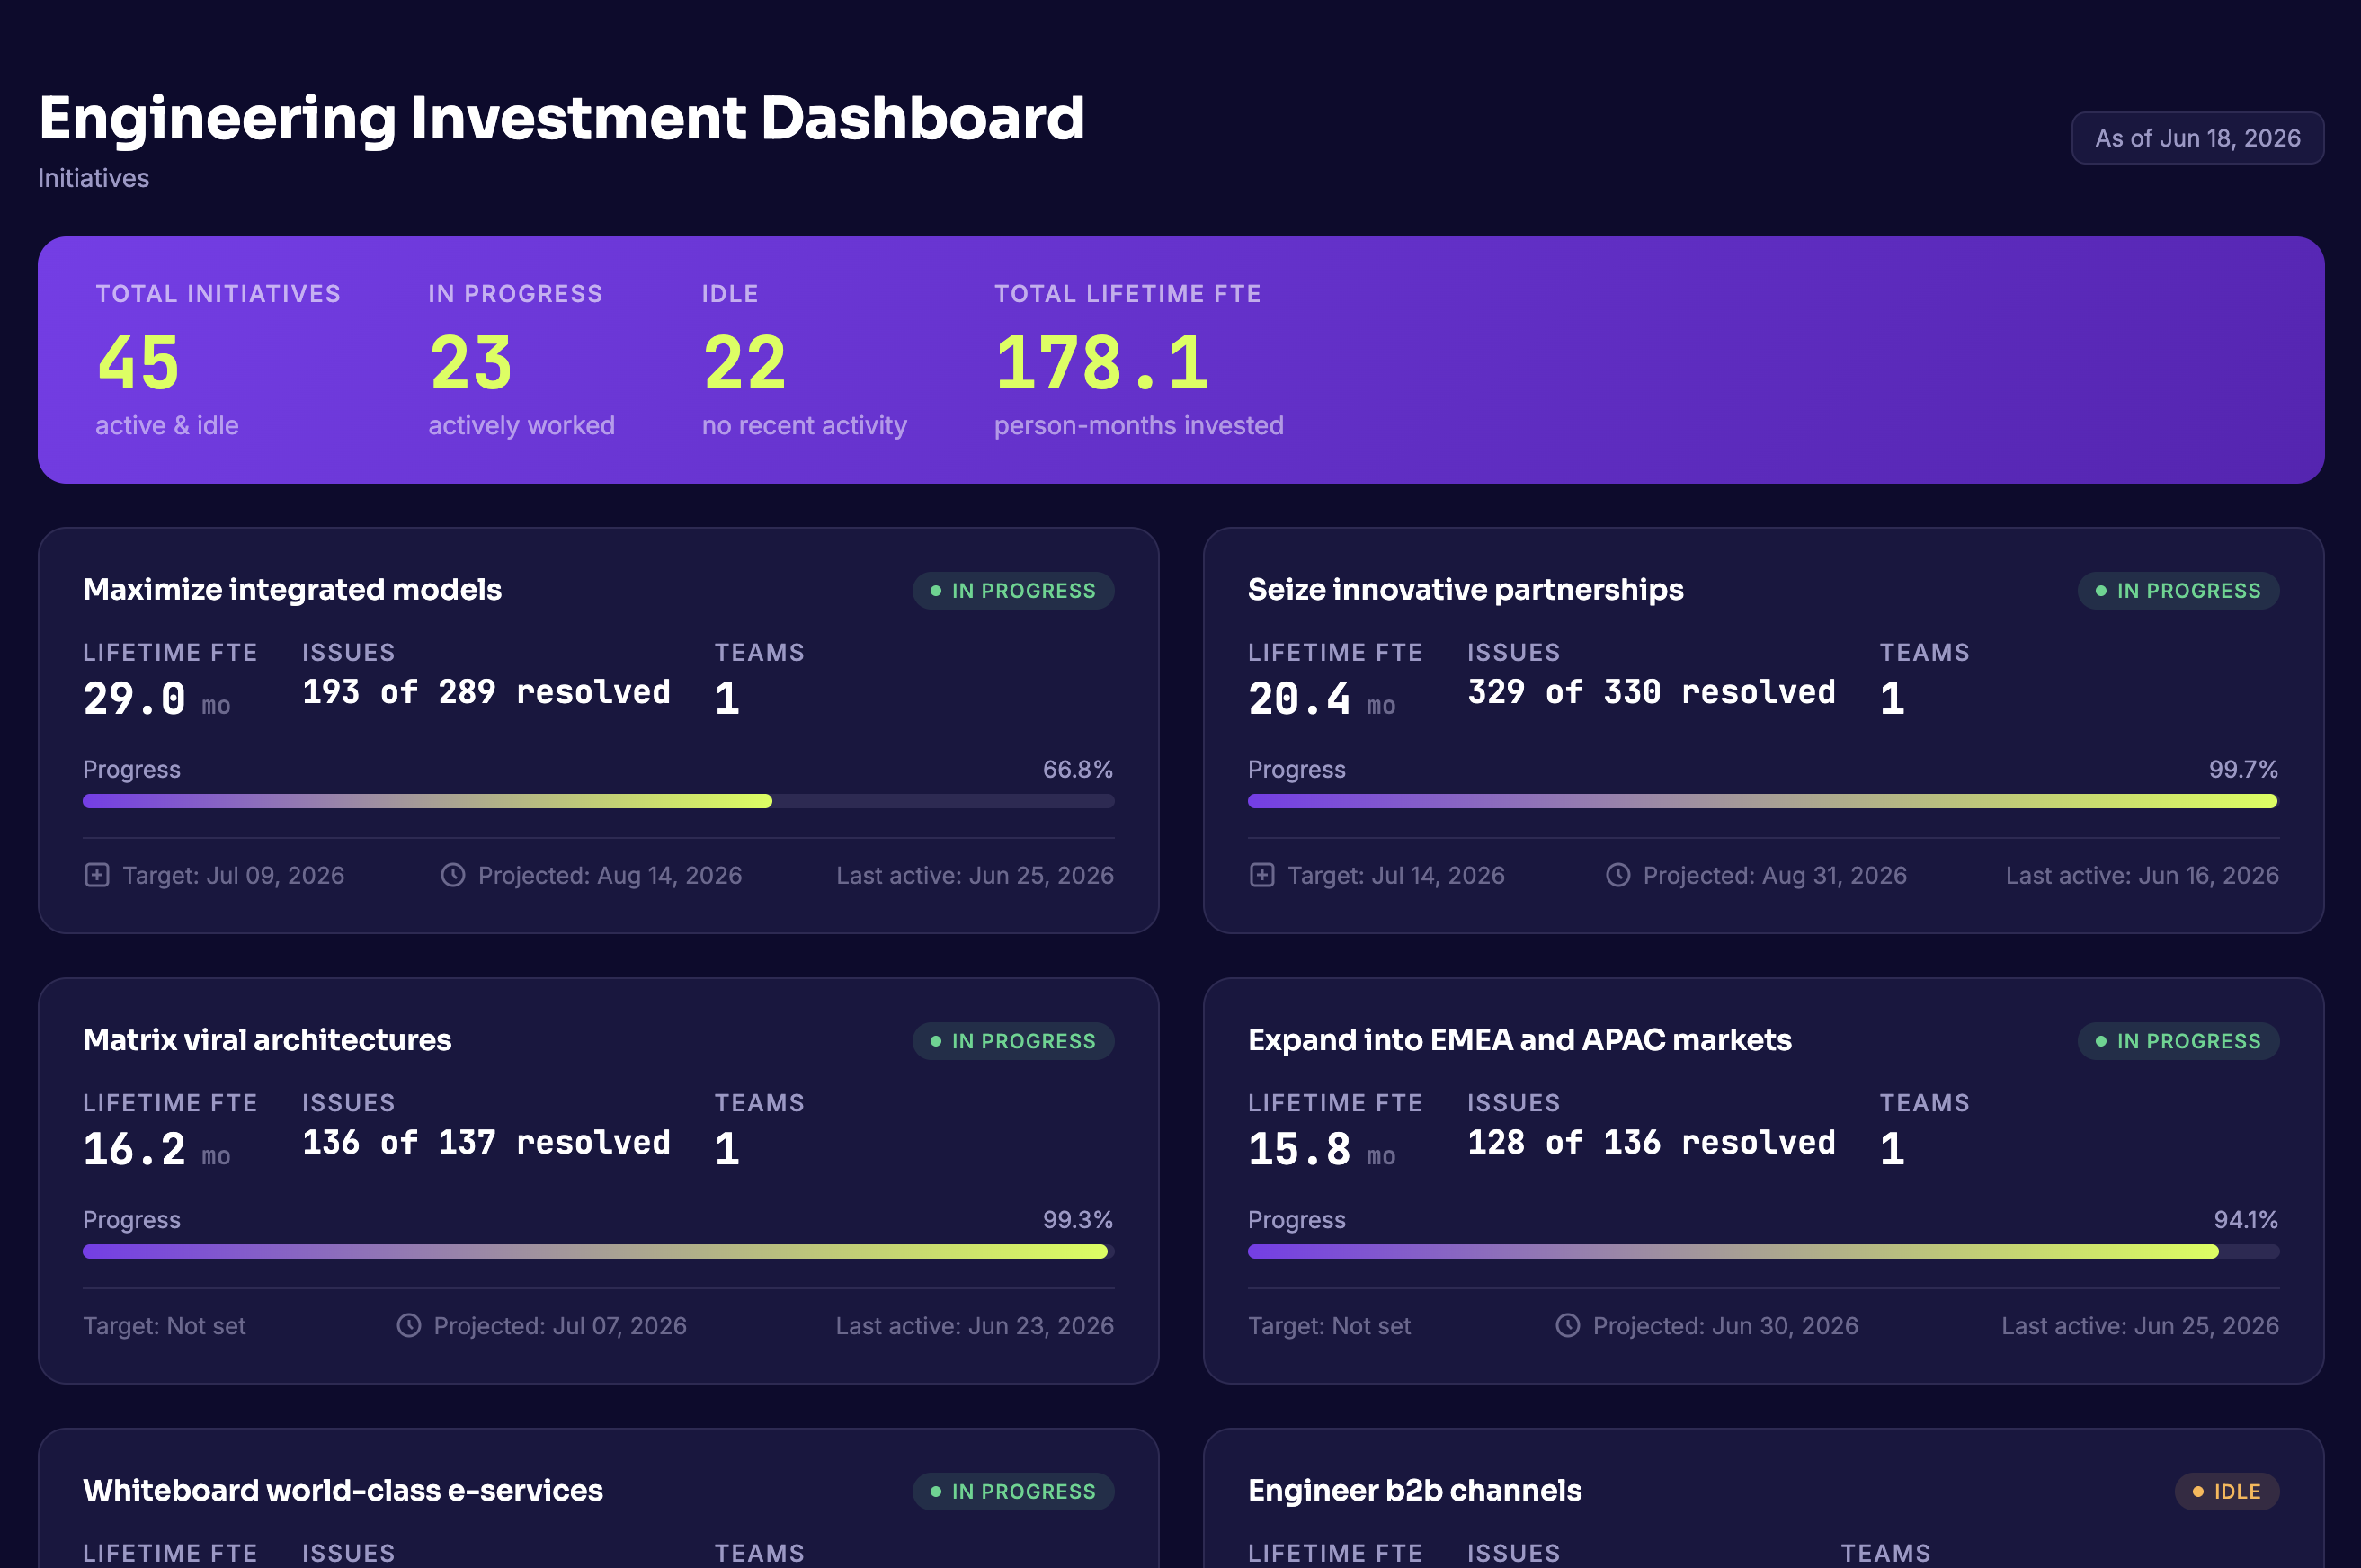
Task: Click the 99.3% progress bar for Matrix viral architectures
Action: point(598,1251)
